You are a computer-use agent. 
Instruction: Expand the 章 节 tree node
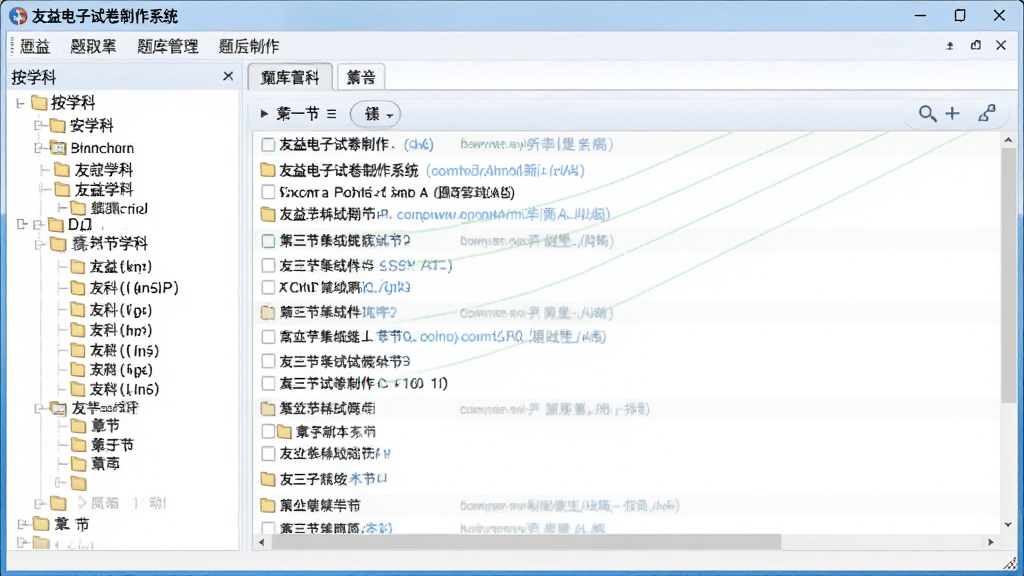click(22, 524)
